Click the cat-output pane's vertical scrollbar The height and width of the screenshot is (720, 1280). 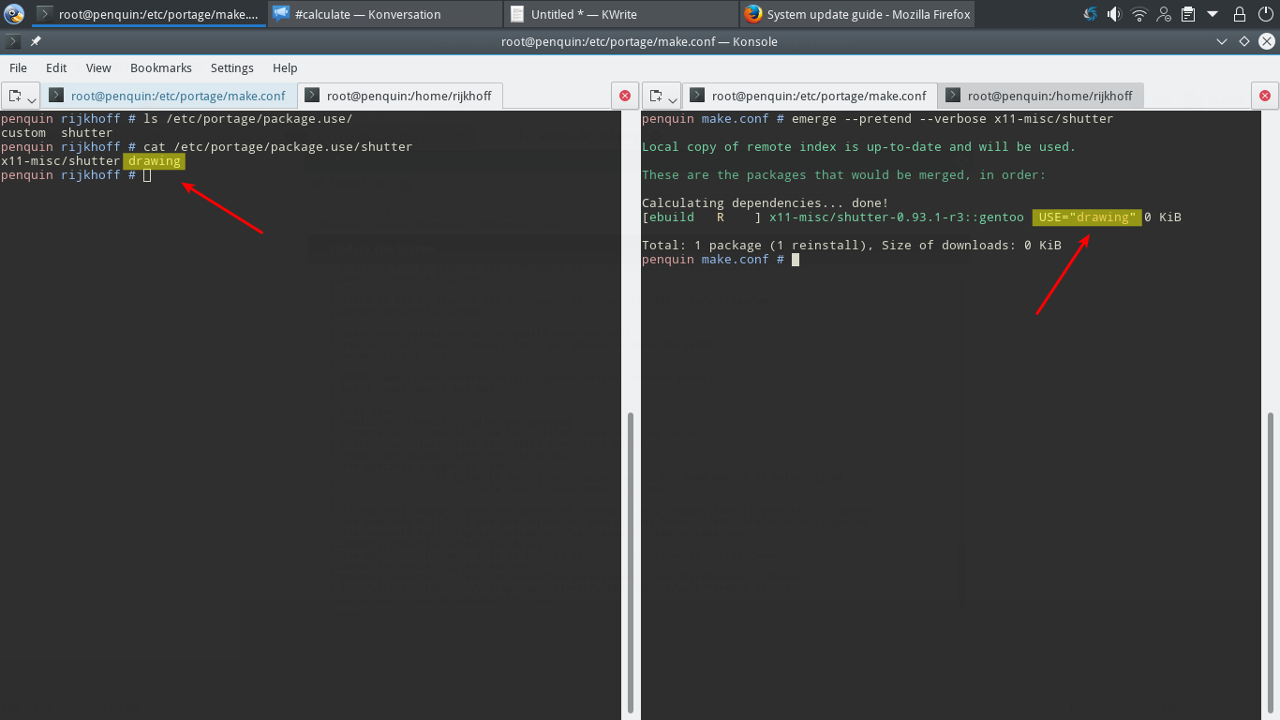630,563
